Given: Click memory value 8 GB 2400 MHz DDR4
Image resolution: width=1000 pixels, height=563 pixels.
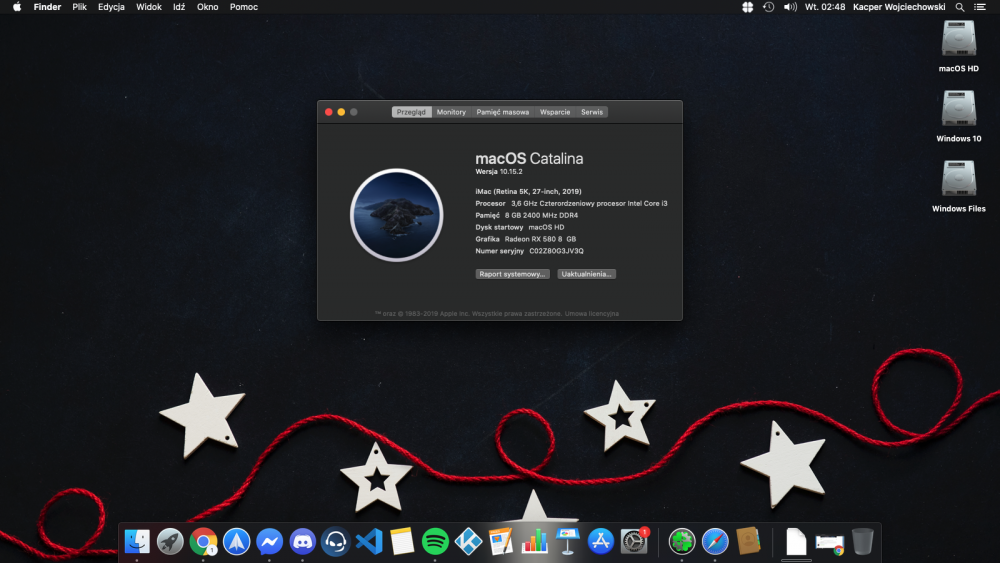Looking at the screenshot, I should pos(541,216).
